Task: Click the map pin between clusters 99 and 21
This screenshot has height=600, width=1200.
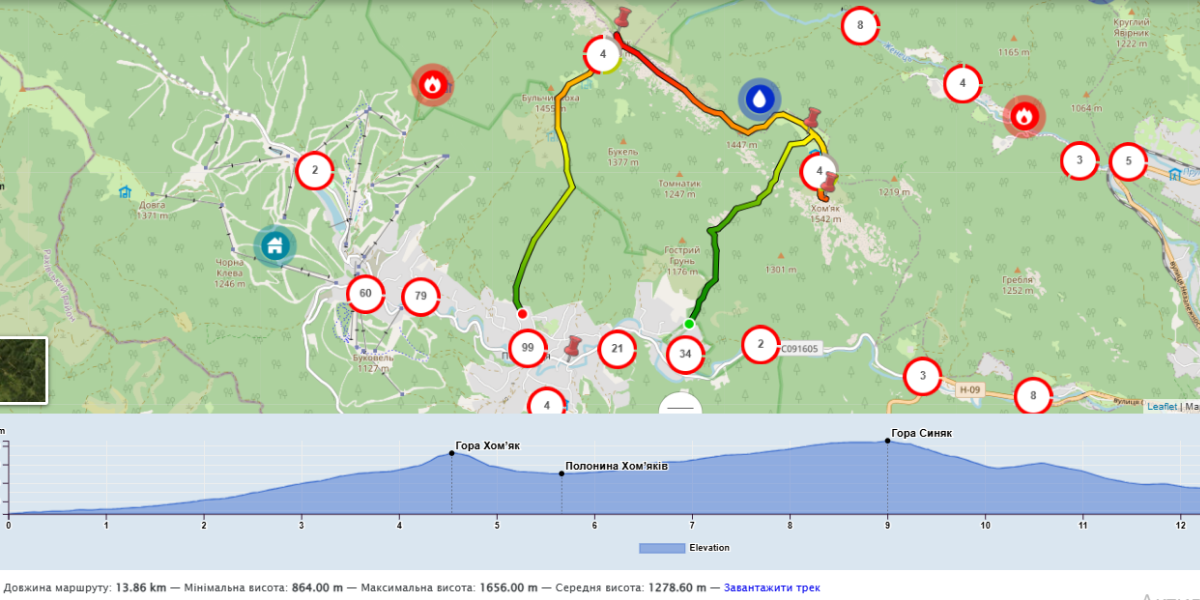Action: pos(573,347)
